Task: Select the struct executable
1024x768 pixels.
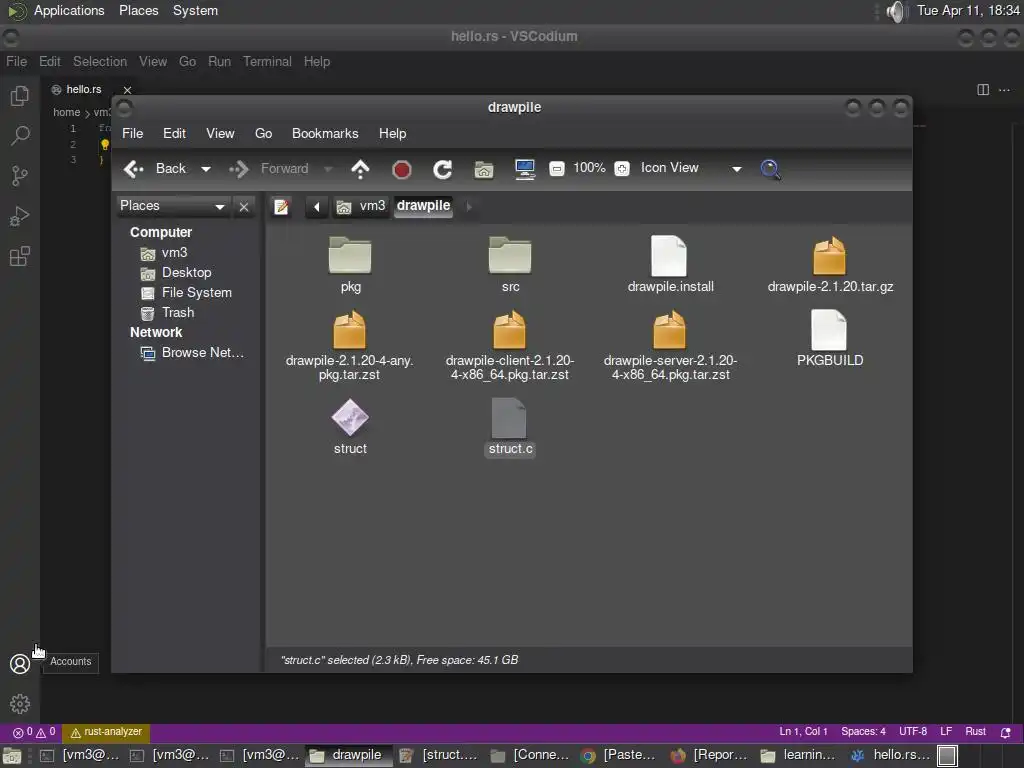Action: point(350,428)
